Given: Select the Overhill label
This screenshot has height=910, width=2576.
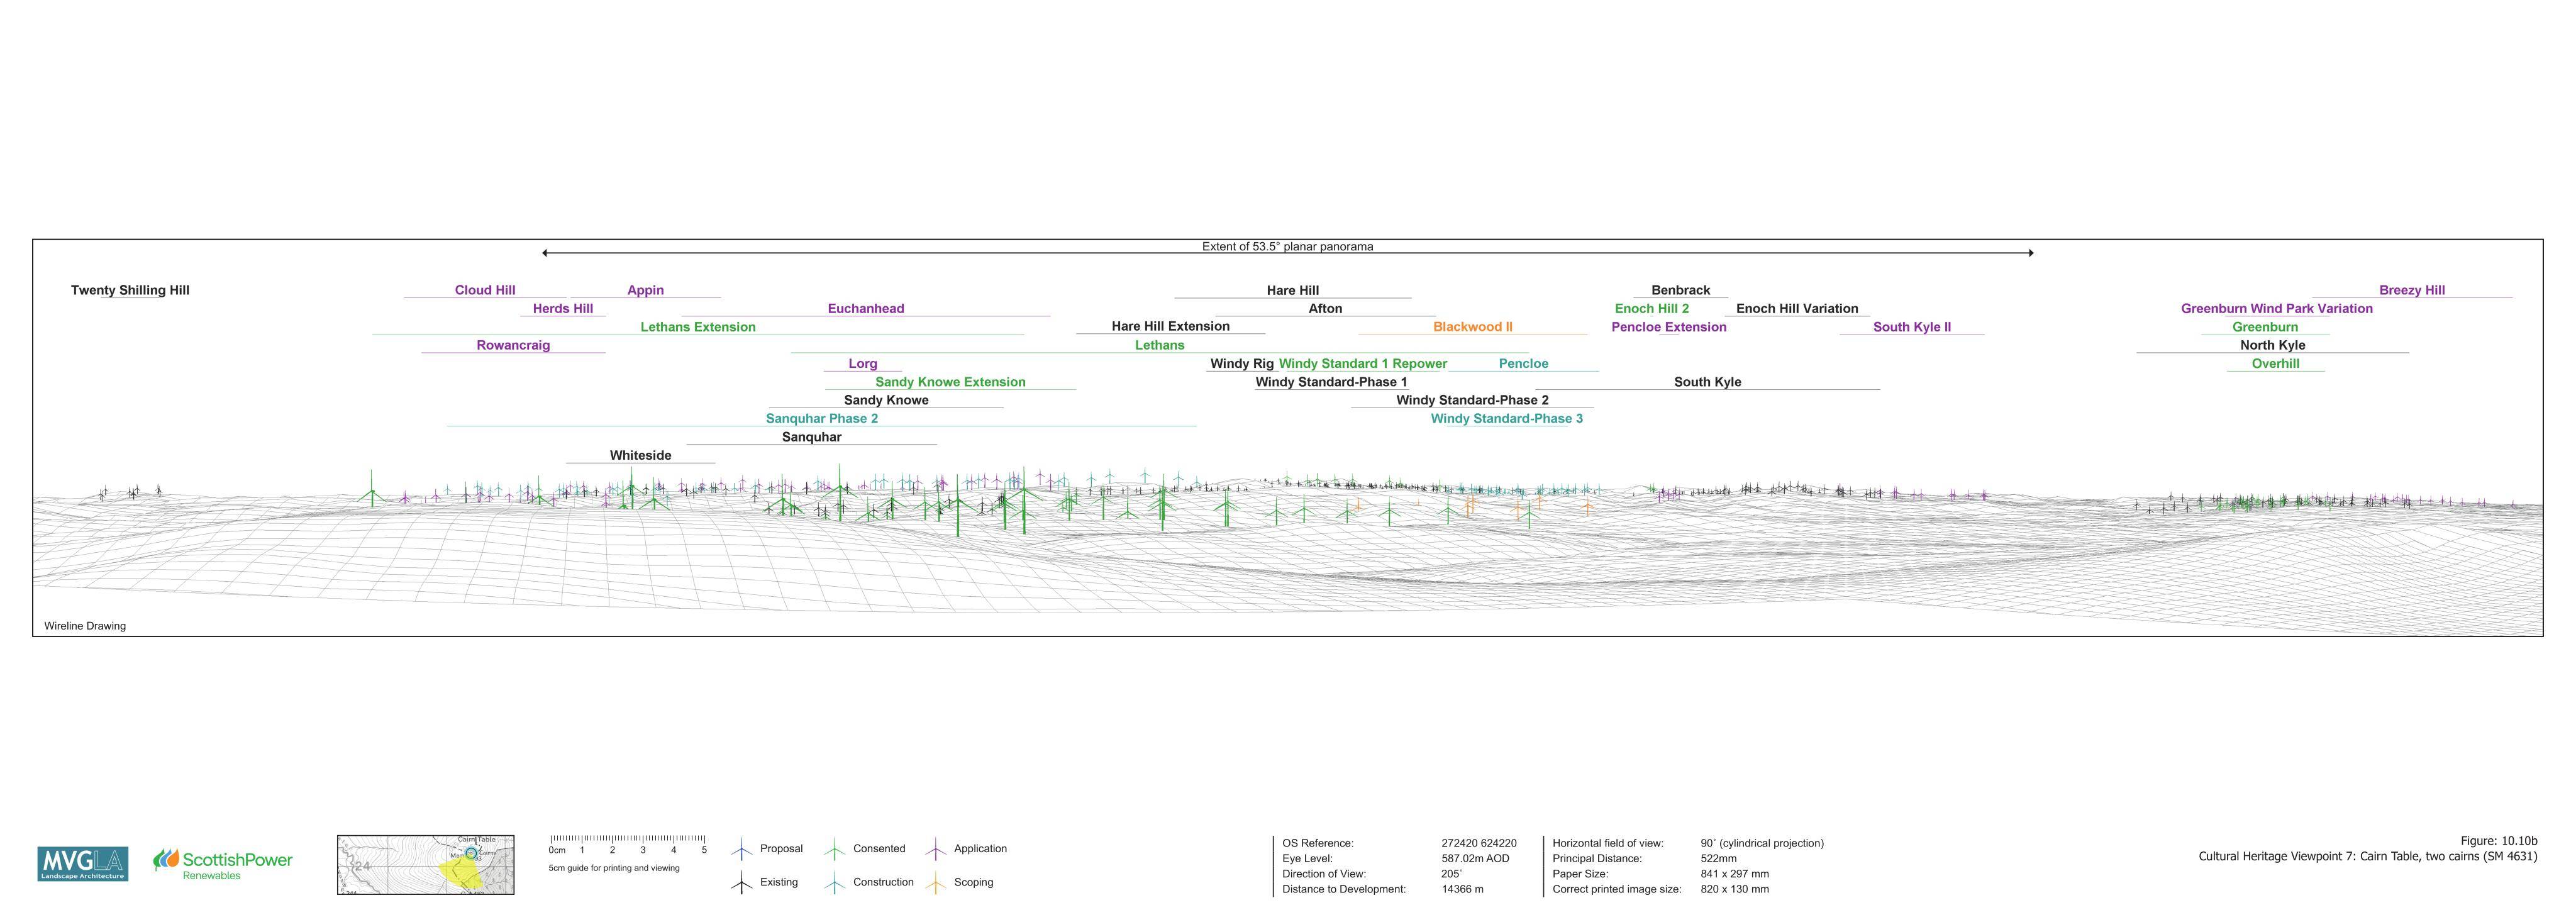Looking at the screenshot, I should point(2276,364).
